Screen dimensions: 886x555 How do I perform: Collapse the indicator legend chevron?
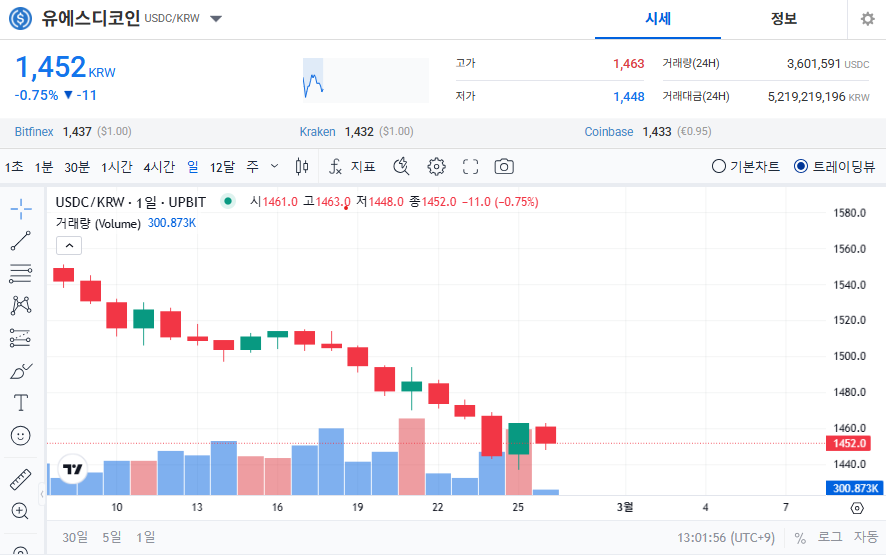pos(69,245)
